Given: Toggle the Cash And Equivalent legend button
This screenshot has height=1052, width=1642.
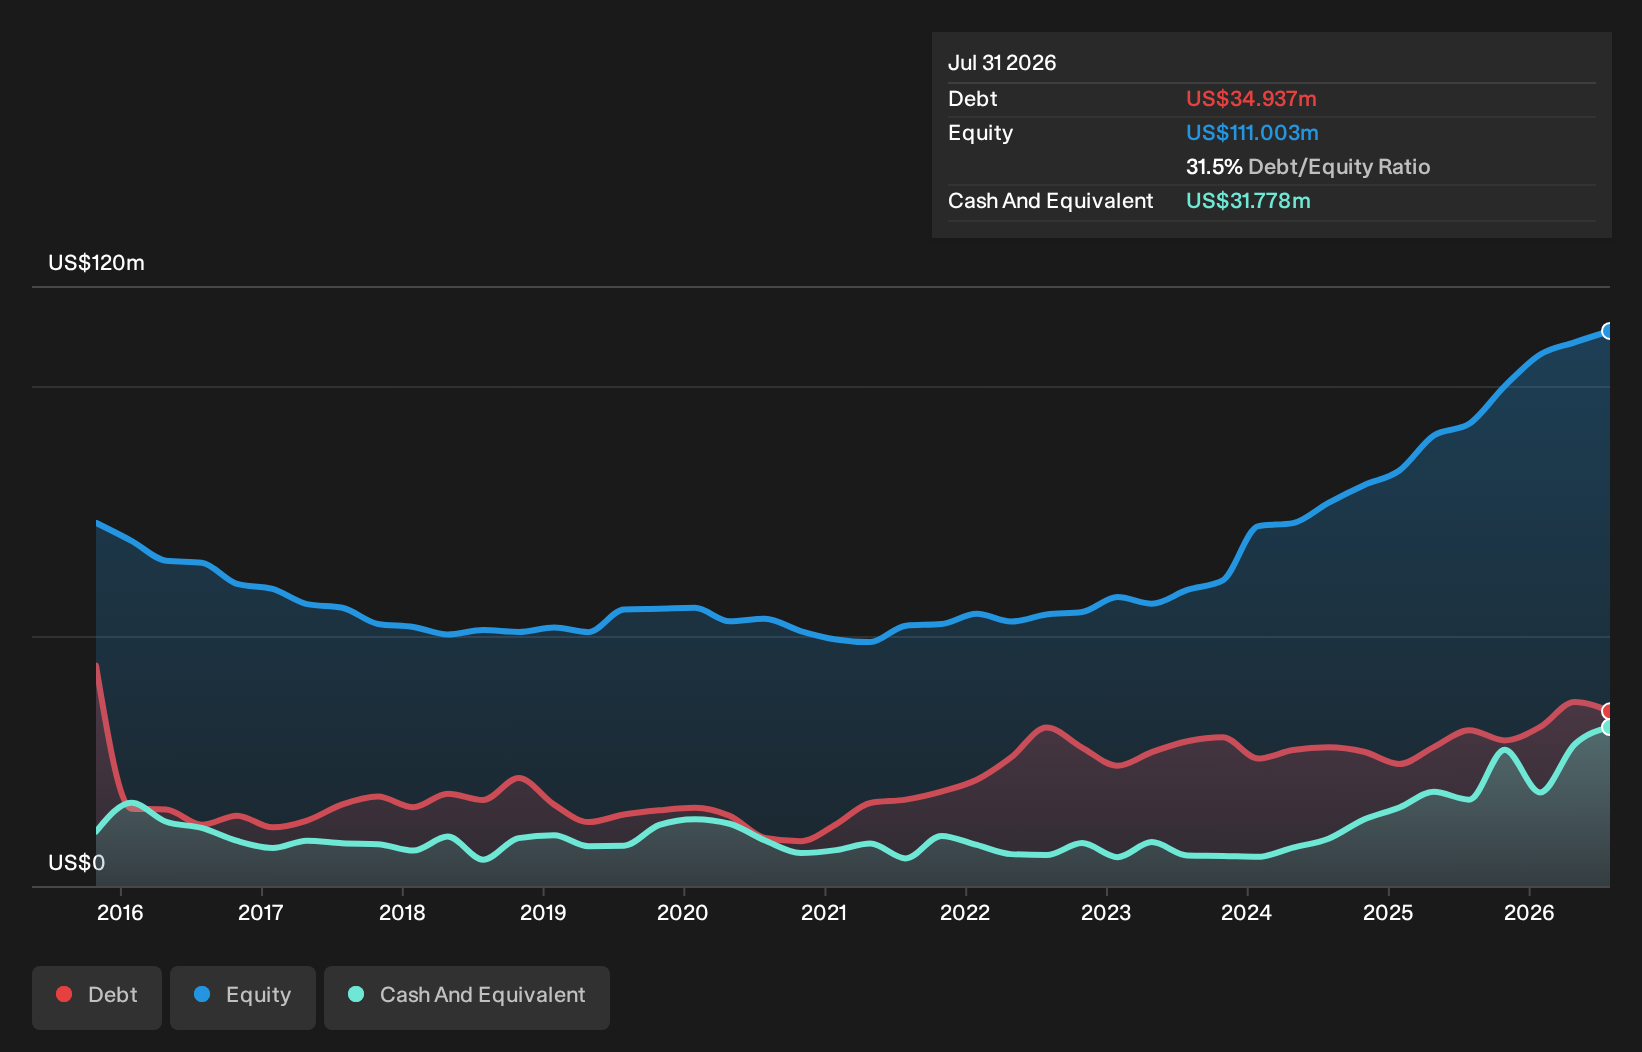Looking at the screenshot, I should pyautogui.click(x=467, y=997).
